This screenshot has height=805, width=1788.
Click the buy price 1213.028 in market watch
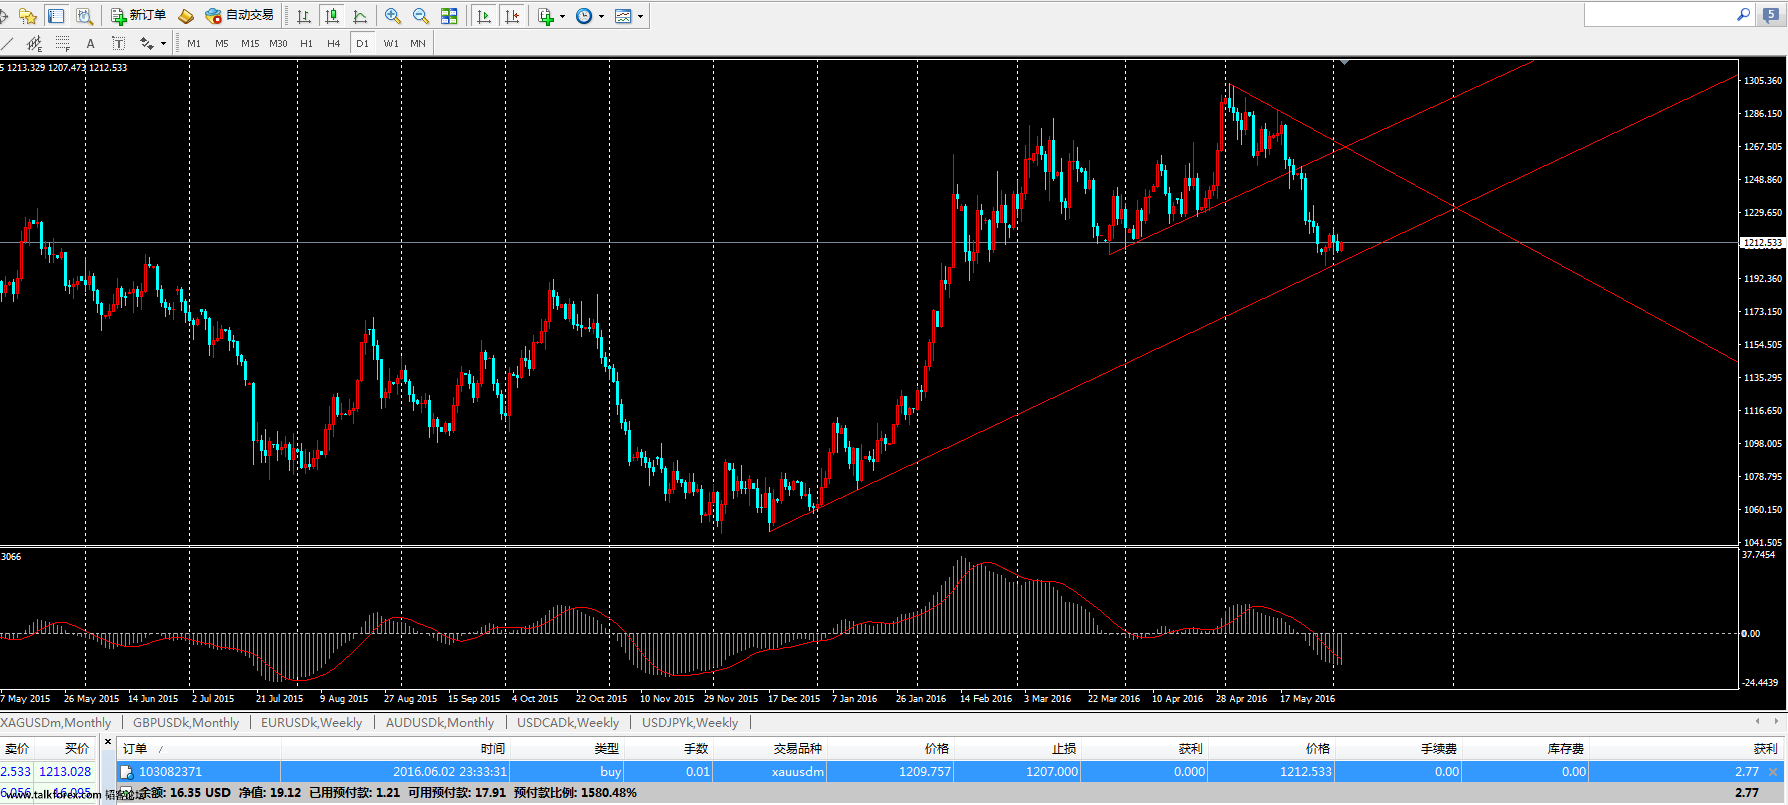click(x=65, y=771)
